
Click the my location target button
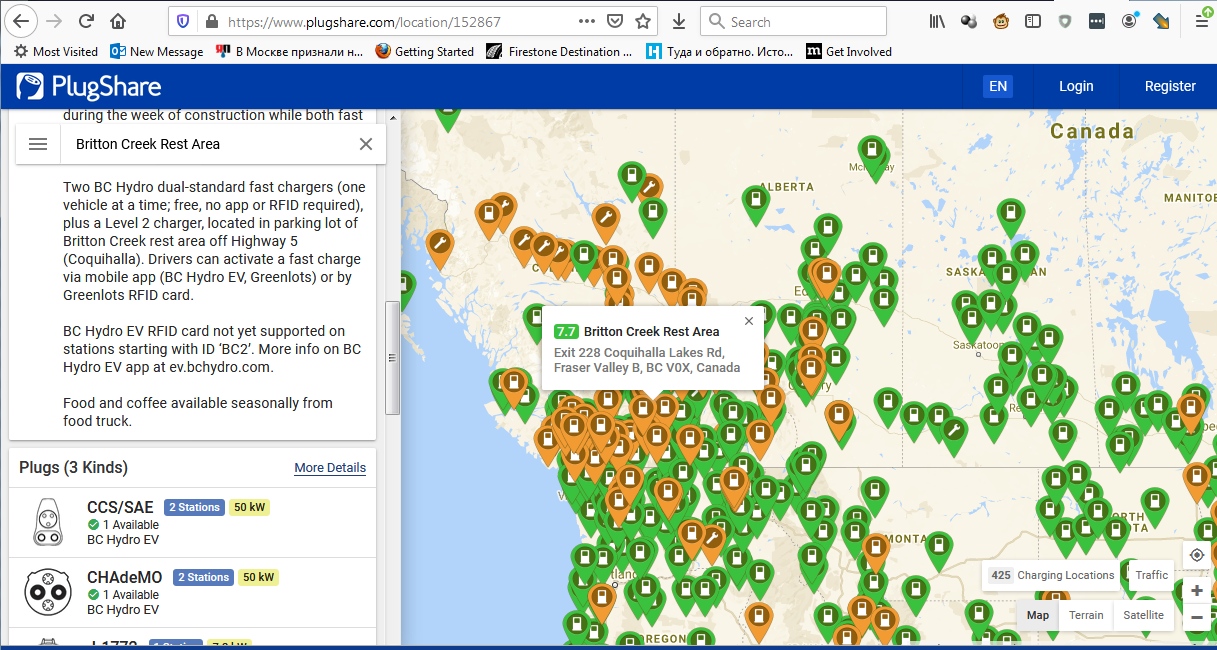(1197, 555)
